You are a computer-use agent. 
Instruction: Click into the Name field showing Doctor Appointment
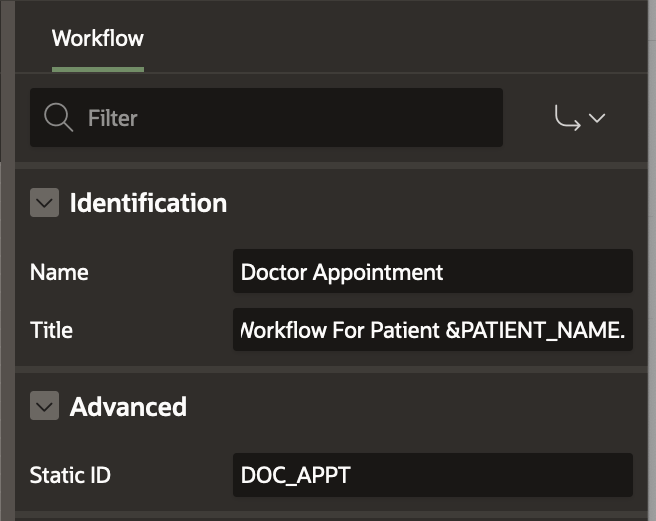tap(432, 272)
